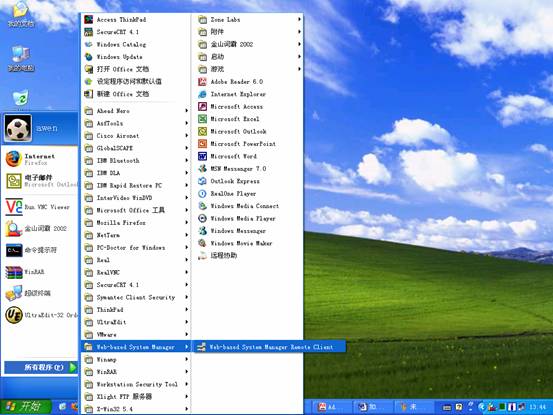Open the Real program folder
This screenshot has height=415, width=553.
136,260
